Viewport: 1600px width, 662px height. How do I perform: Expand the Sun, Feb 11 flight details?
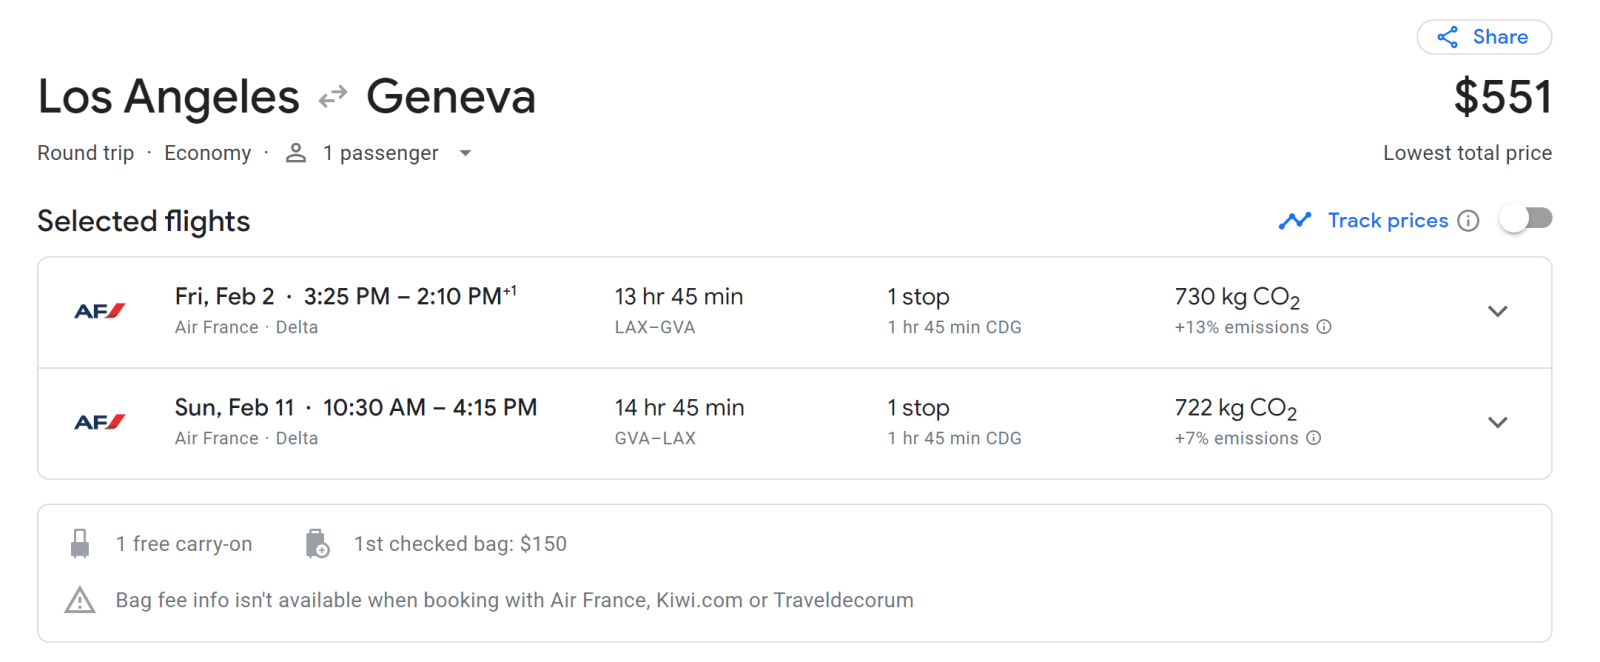[1497, 422]
